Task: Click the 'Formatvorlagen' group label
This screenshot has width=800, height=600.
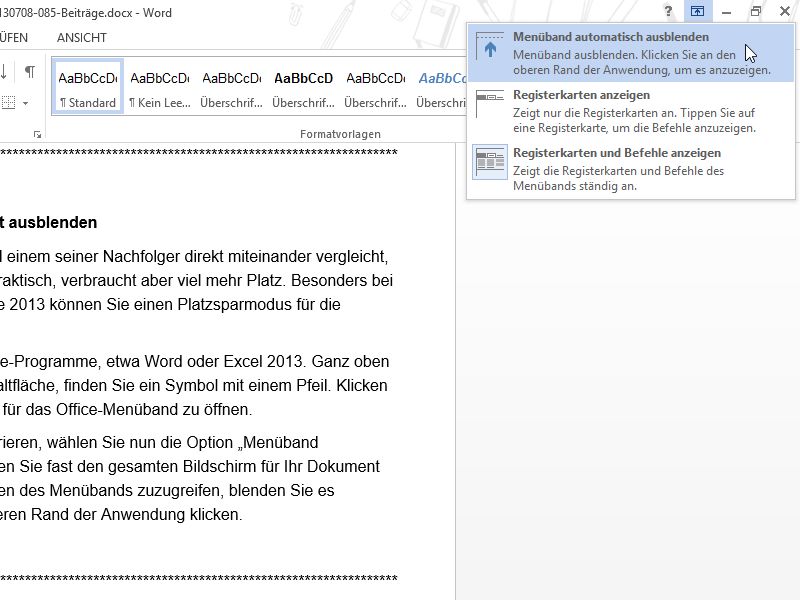Action: point(340,134)
